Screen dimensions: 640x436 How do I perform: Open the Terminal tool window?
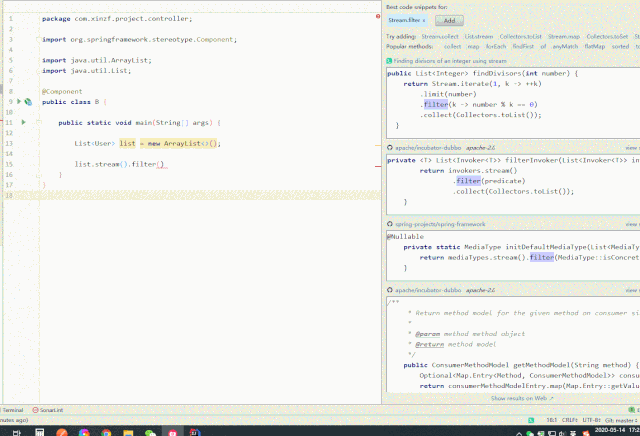click(x=12, y=410)
